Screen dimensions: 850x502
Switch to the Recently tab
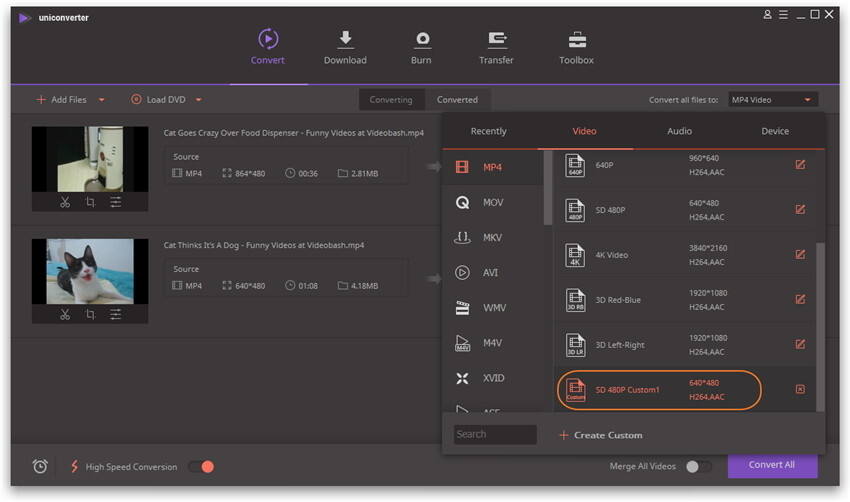tap(488, 131)
